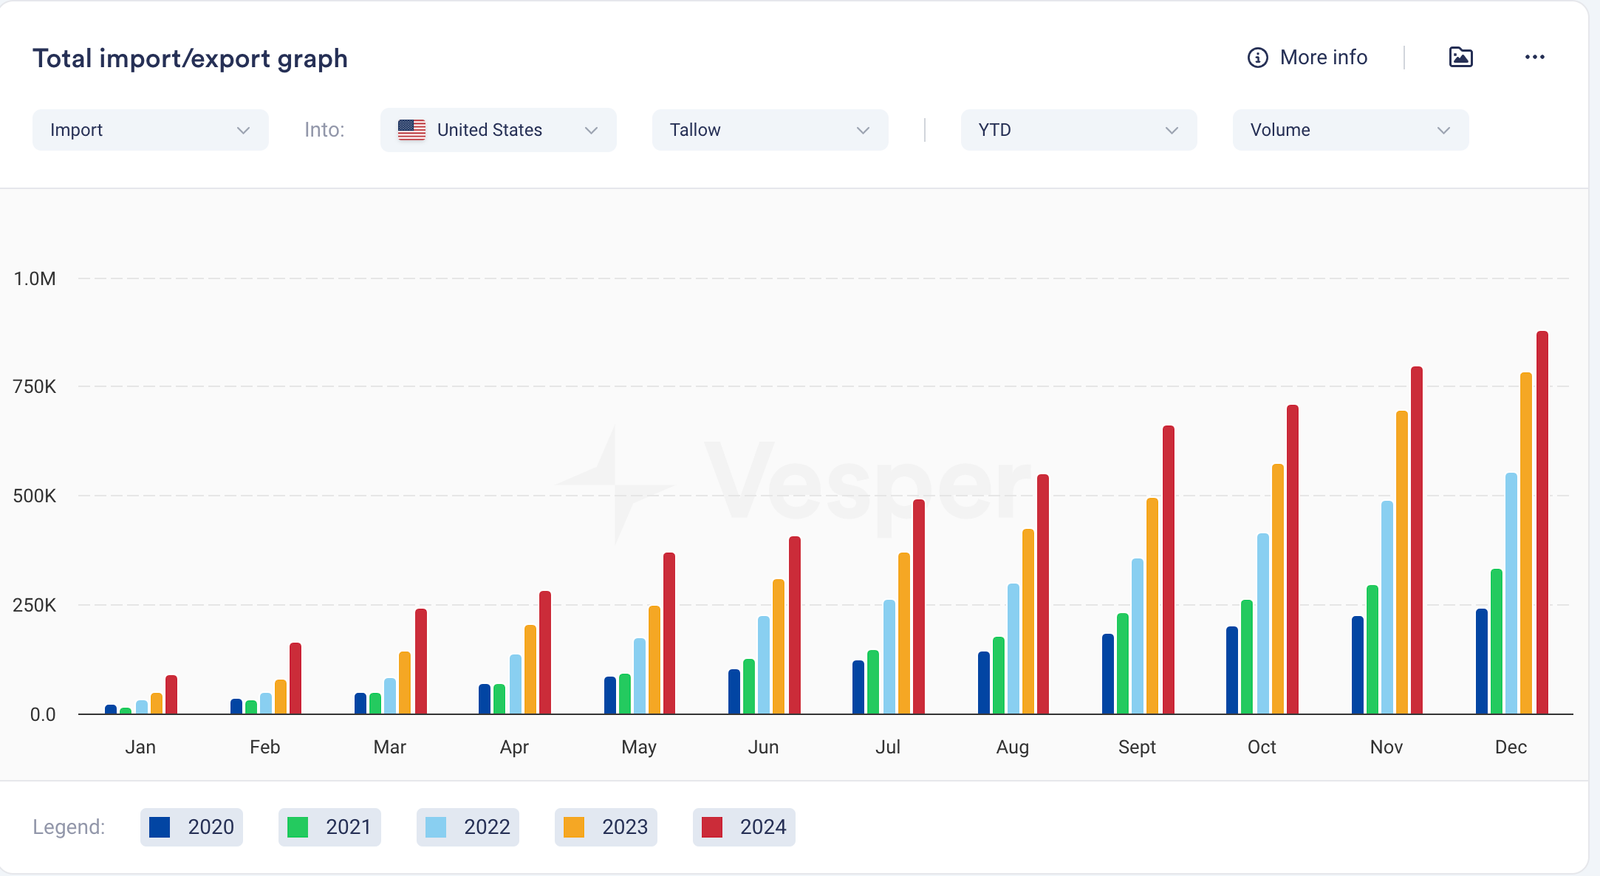
Task: Click the Sept label on x-axis
Action: pos(1137,747)
